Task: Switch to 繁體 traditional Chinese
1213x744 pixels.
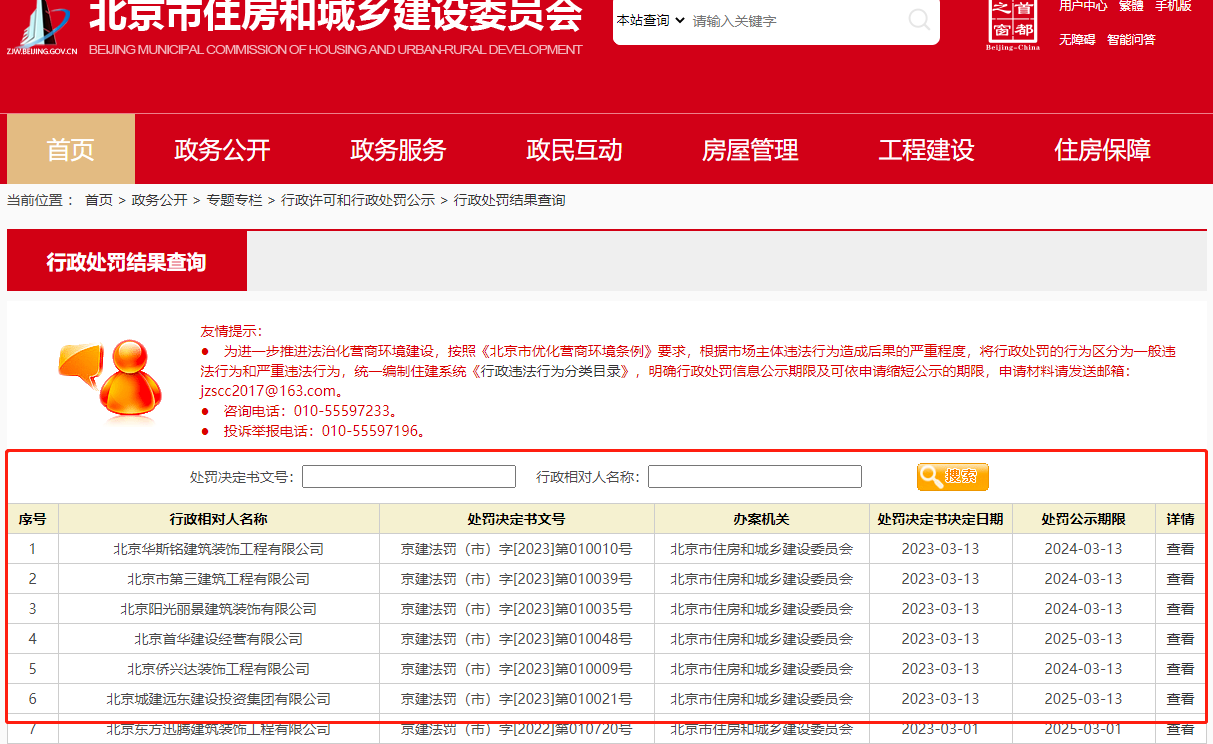Action: click(x=1131, y=6)
